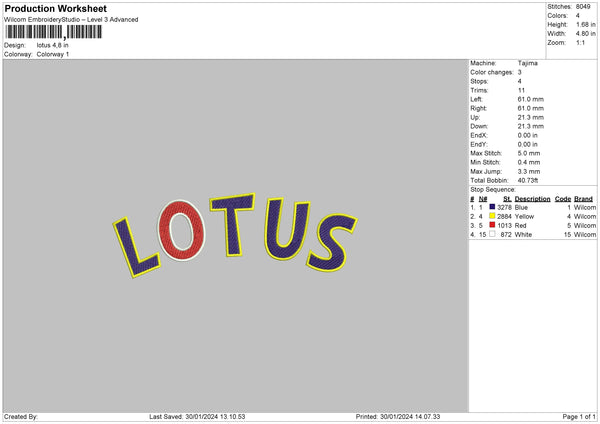Click the Stop Sequence label
Screen dimensions: 600x424
pyautogui.click(x=493, y=189)
